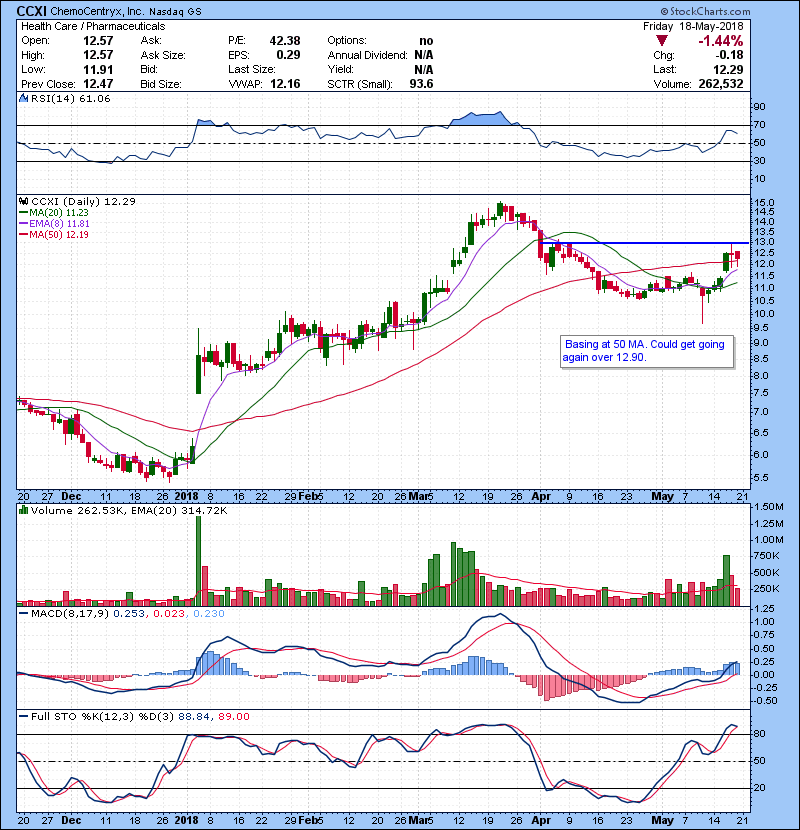Click the red down-triangle change indicator
Screen dimensions: 800x830
[x=661, y=41]
